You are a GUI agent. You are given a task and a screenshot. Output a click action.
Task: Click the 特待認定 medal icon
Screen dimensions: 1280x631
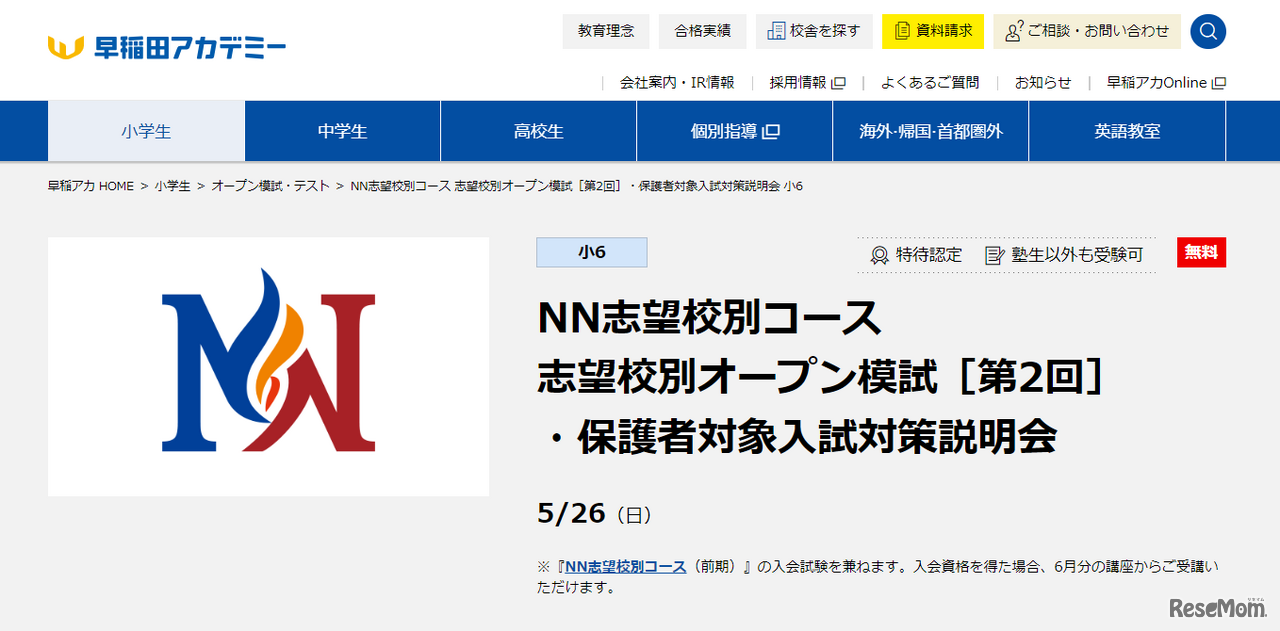879,255
